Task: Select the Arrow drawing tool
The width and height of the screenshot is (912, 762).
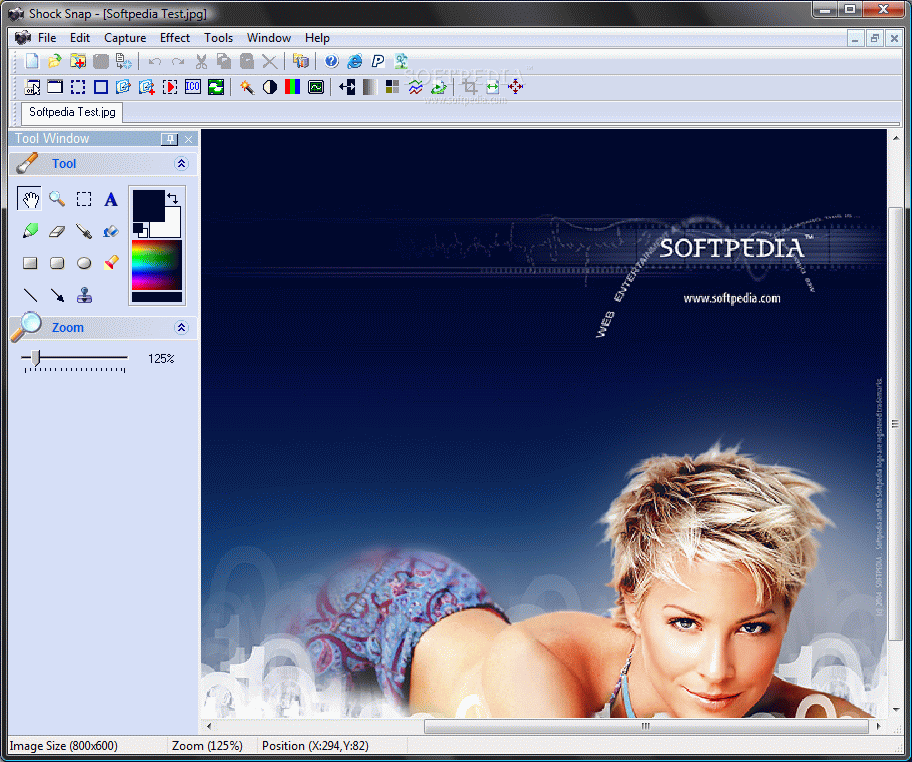Action: tap(57, 295)
